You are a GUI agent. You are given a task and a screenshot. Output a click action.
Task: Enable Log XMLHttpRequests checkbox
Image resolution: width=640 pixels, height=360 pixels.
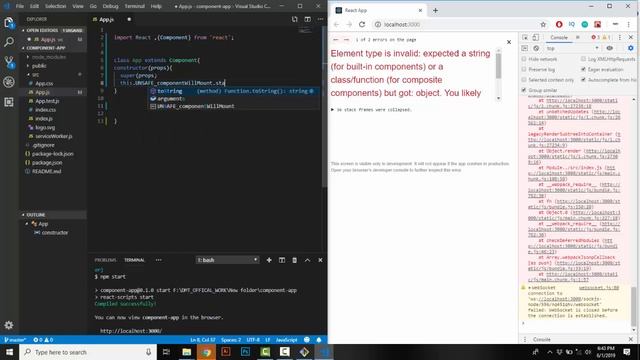coord(583,59)
